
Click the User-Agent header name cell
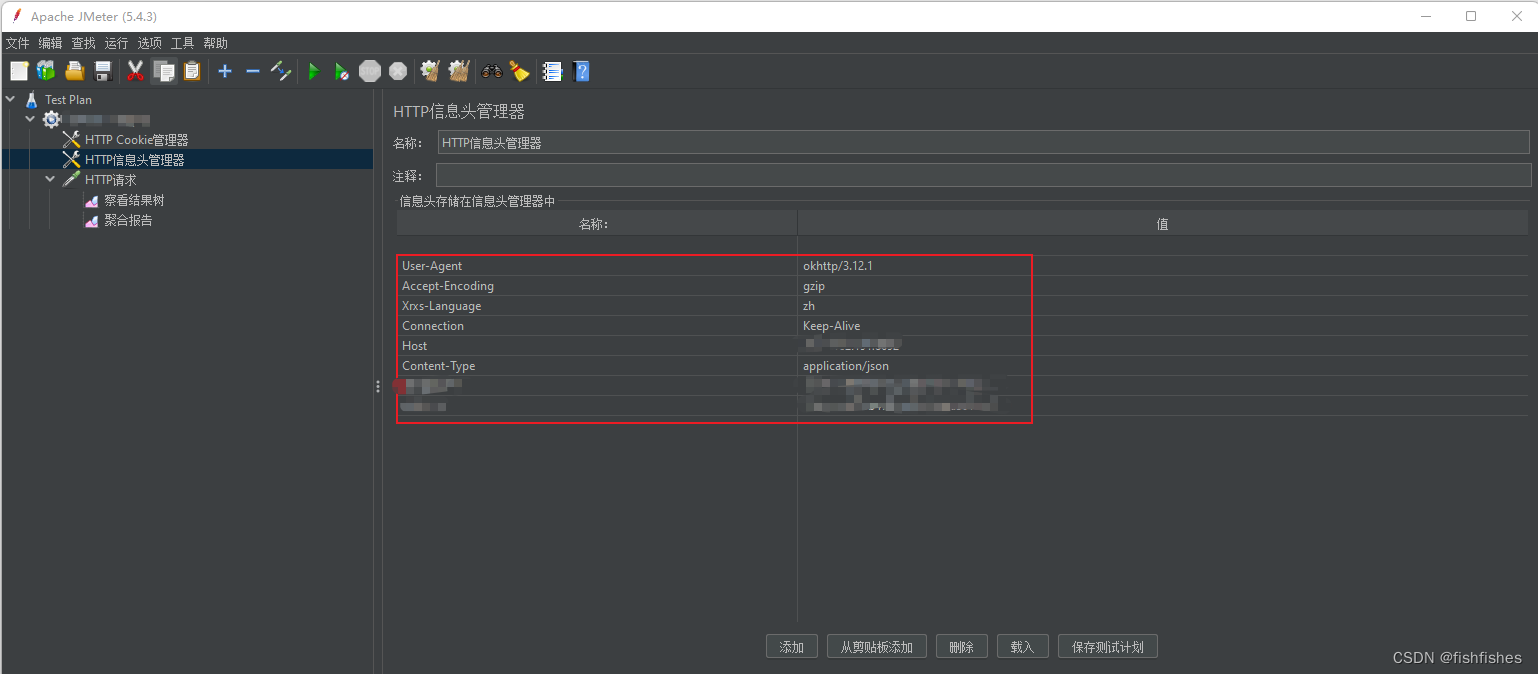pyautogui.click(x=597, y=266)
